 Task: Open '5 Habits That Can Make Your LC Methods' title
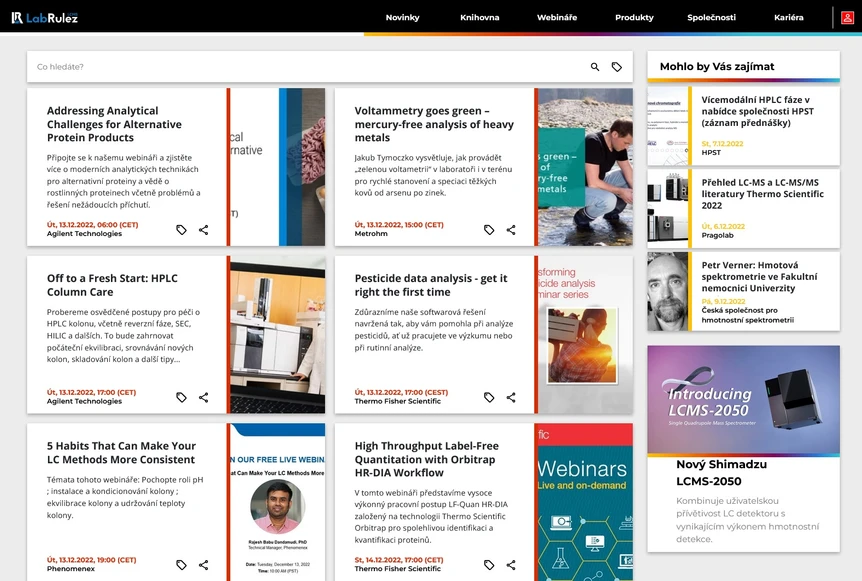121,452
